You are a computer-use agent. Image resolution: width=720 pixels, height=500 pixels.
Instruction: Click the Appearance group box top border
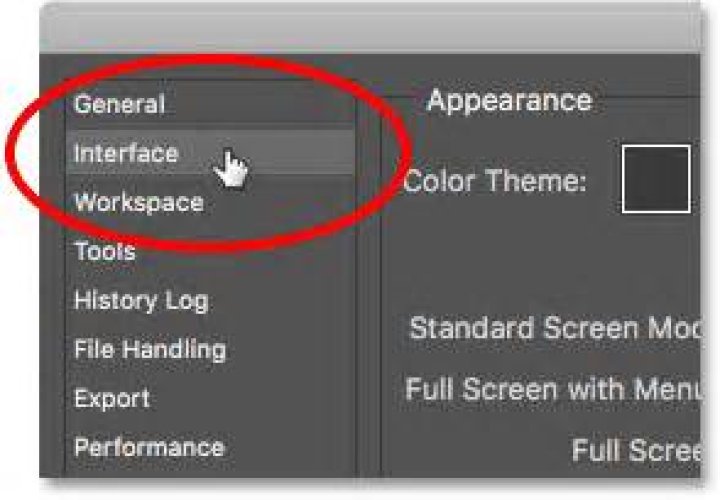[650, 100]
